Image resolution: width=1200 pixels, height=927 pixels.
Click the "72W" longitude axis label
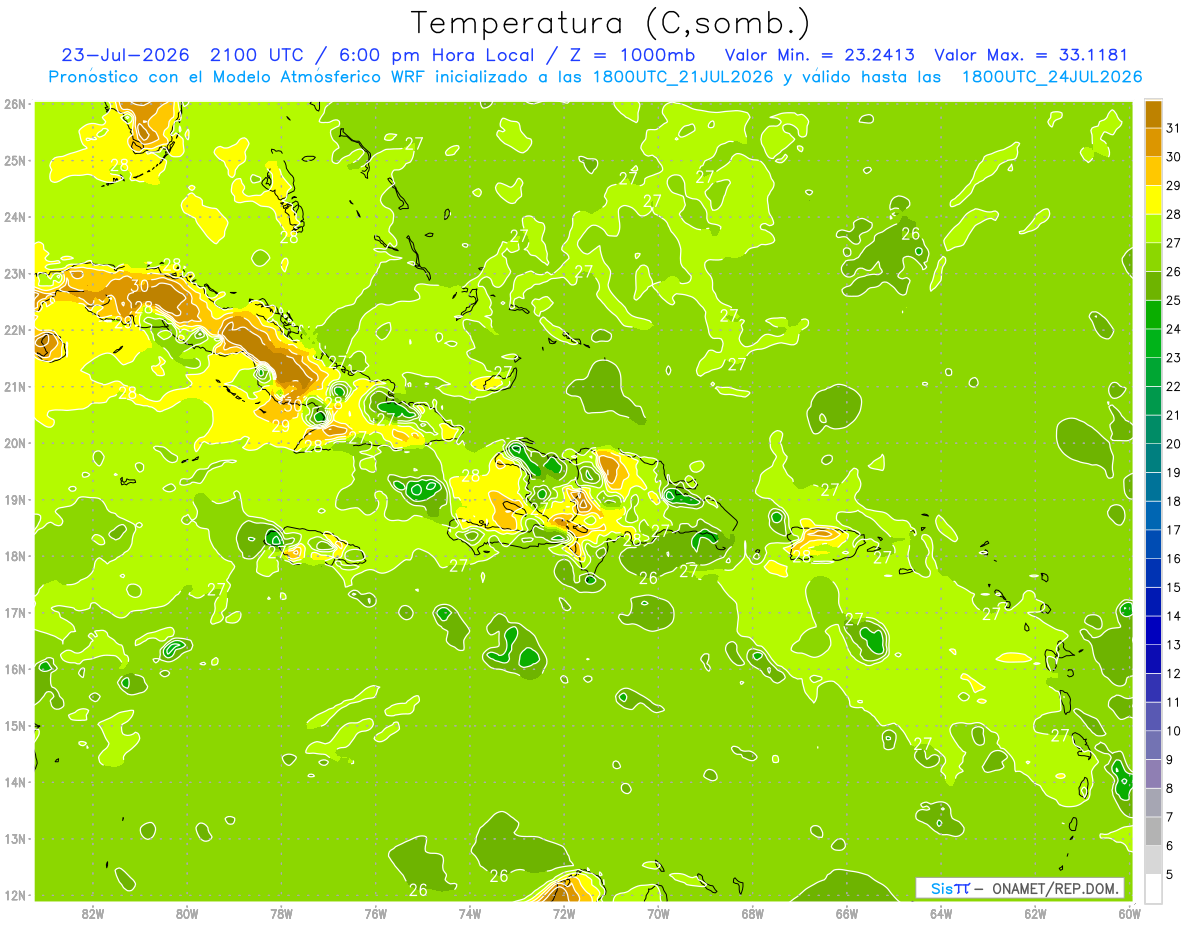(564, 913)
